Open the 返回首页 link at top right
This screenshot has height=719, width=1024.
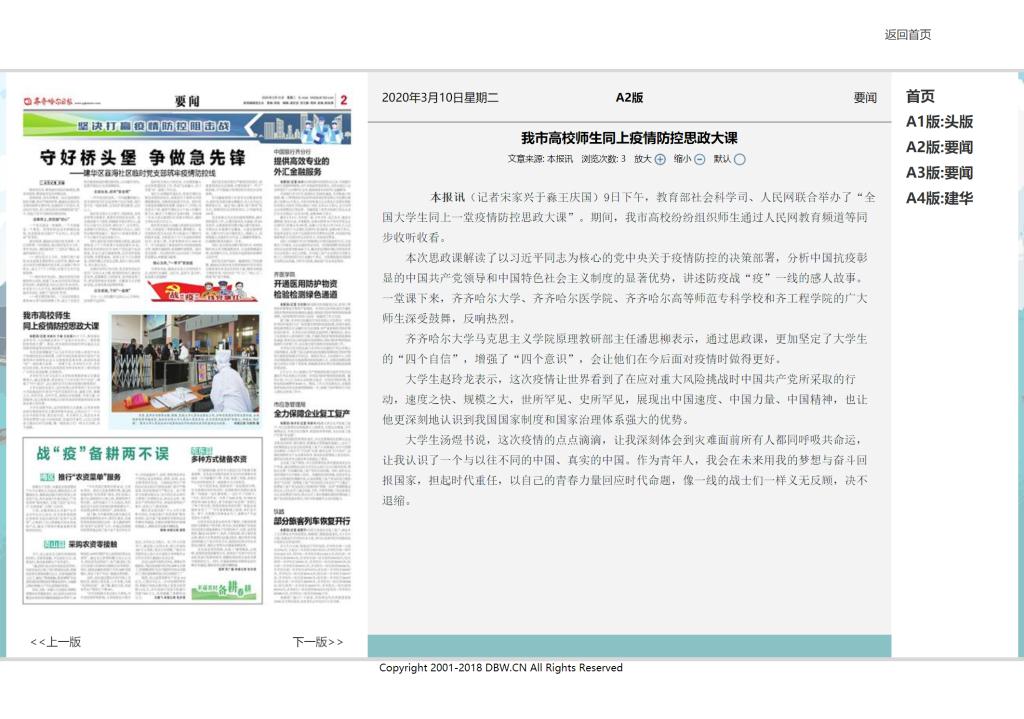pyautogui.click(x=907, y=35)
